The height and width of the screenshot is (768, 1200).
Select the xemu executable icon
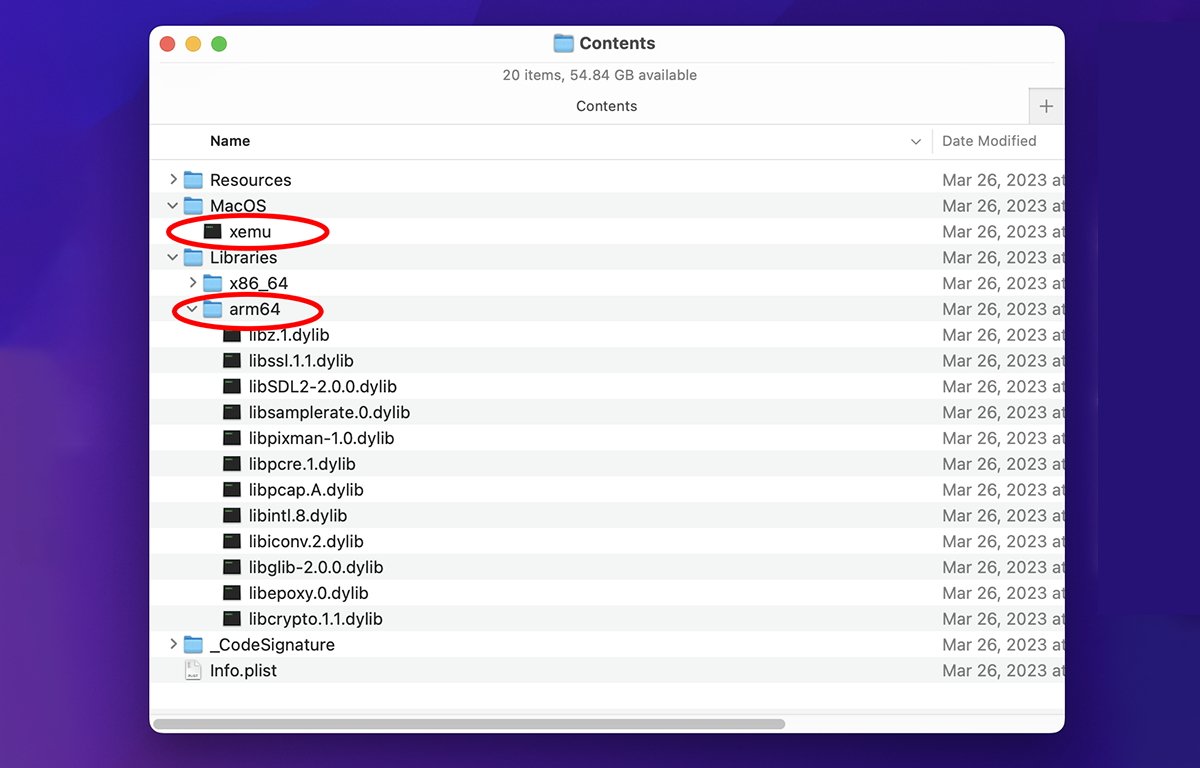click(x=212, y=232)
